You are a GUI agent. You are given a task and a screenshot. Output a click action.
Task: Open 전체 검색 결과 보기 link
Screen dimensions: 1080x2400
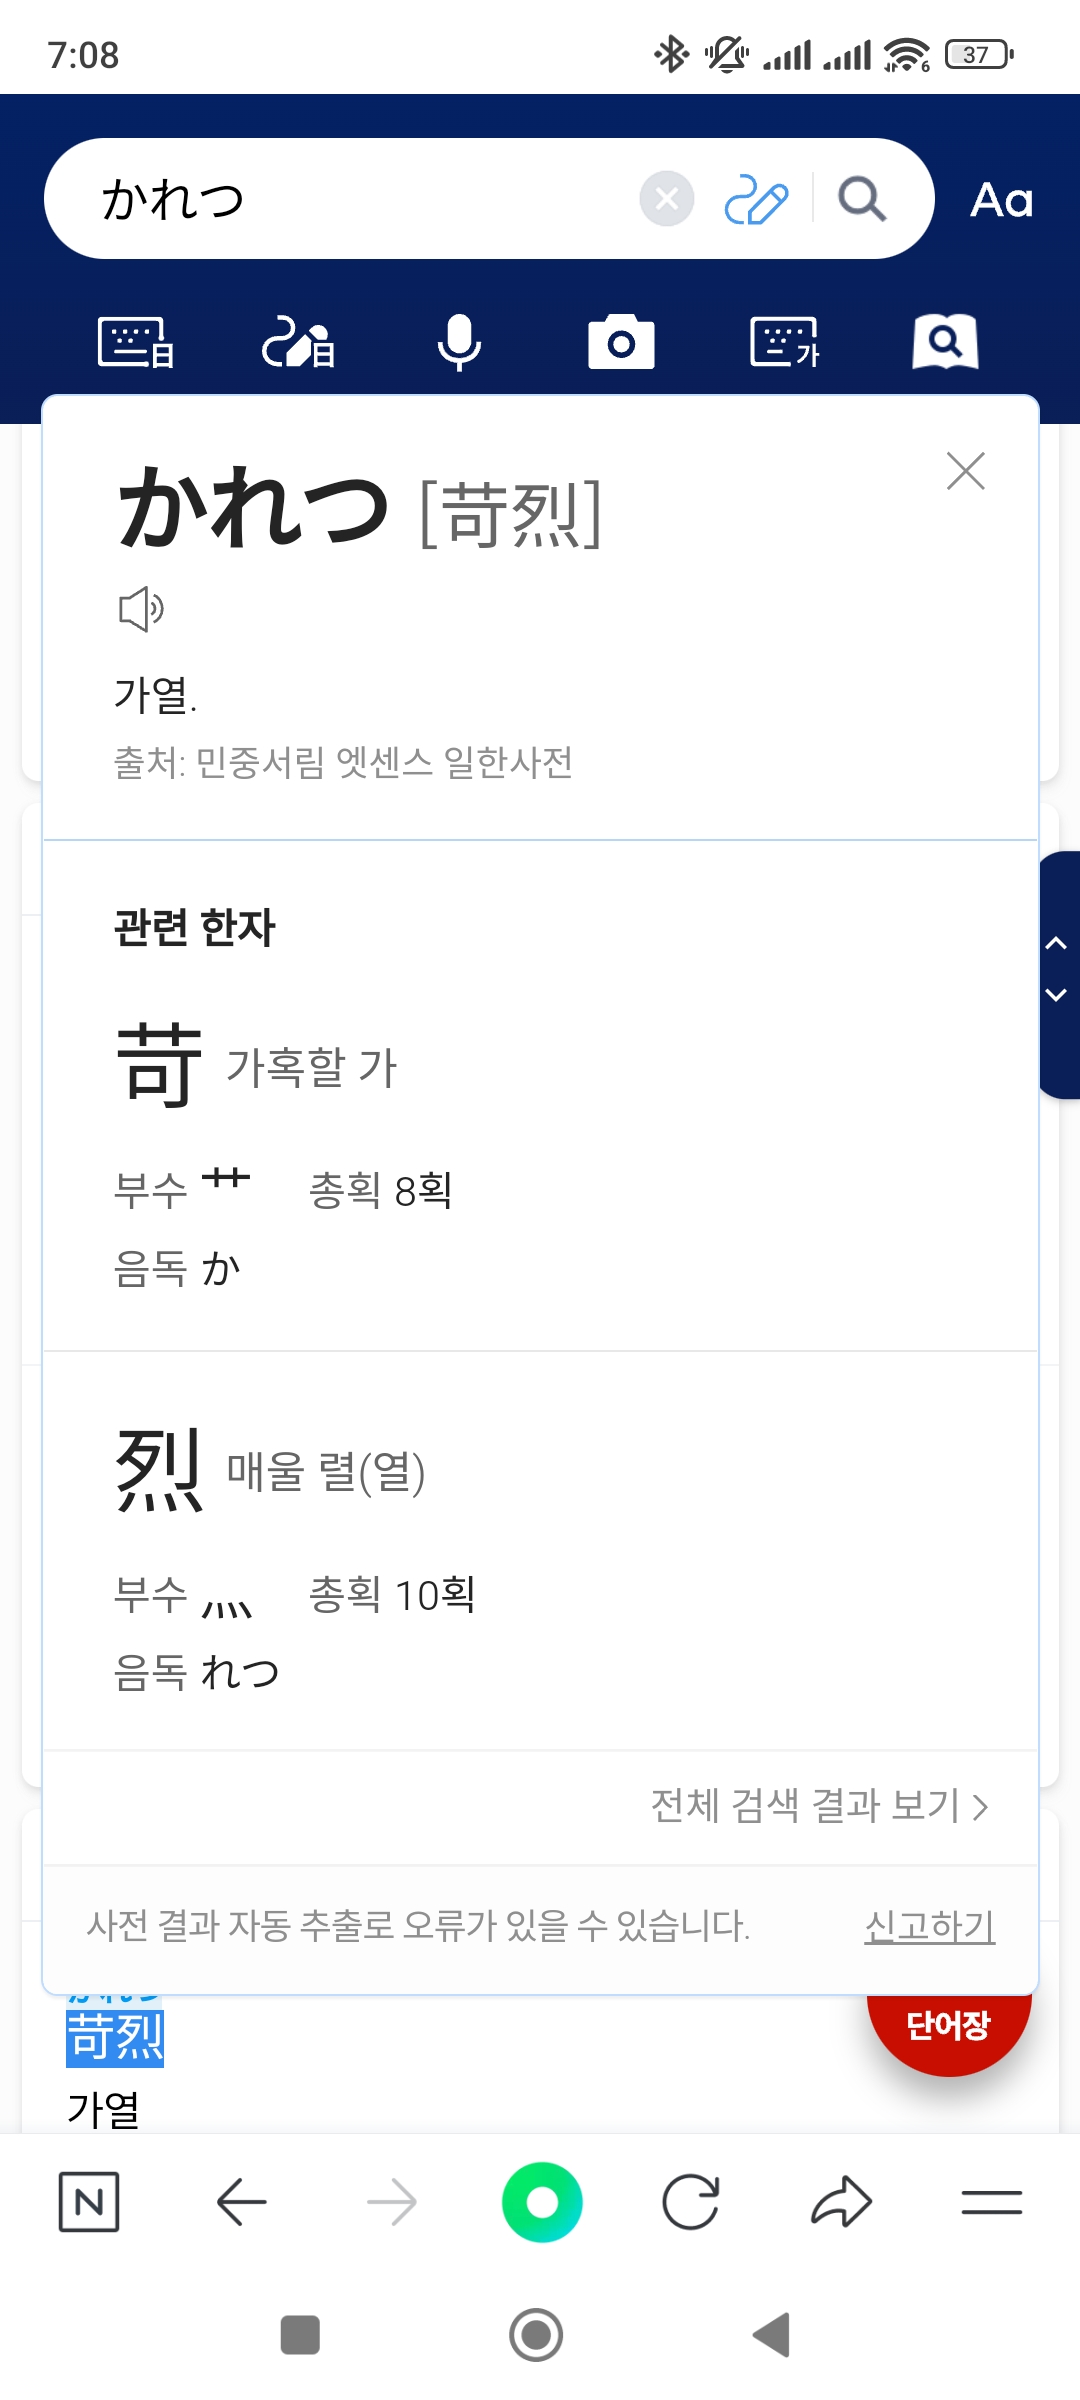(820, 1806)
